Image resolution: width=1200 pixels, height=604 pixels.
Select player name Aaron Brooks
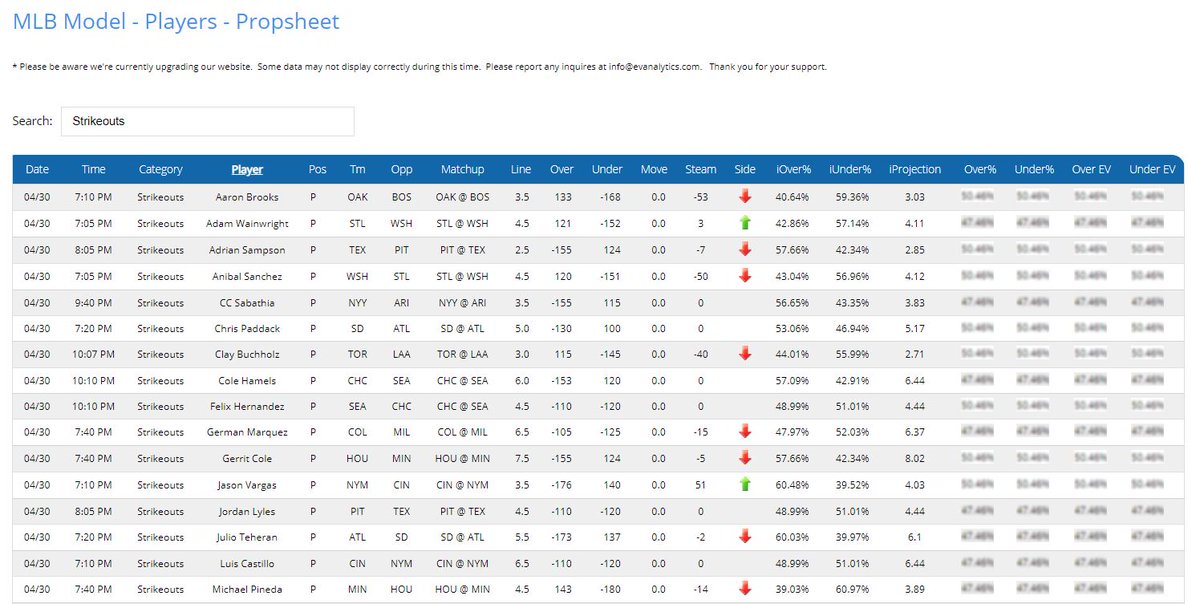point(247,197)
